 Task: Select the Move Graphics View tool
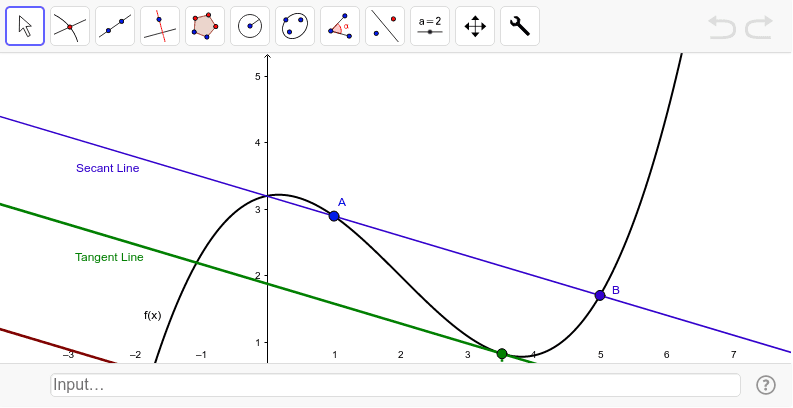(x=475, y=26)
